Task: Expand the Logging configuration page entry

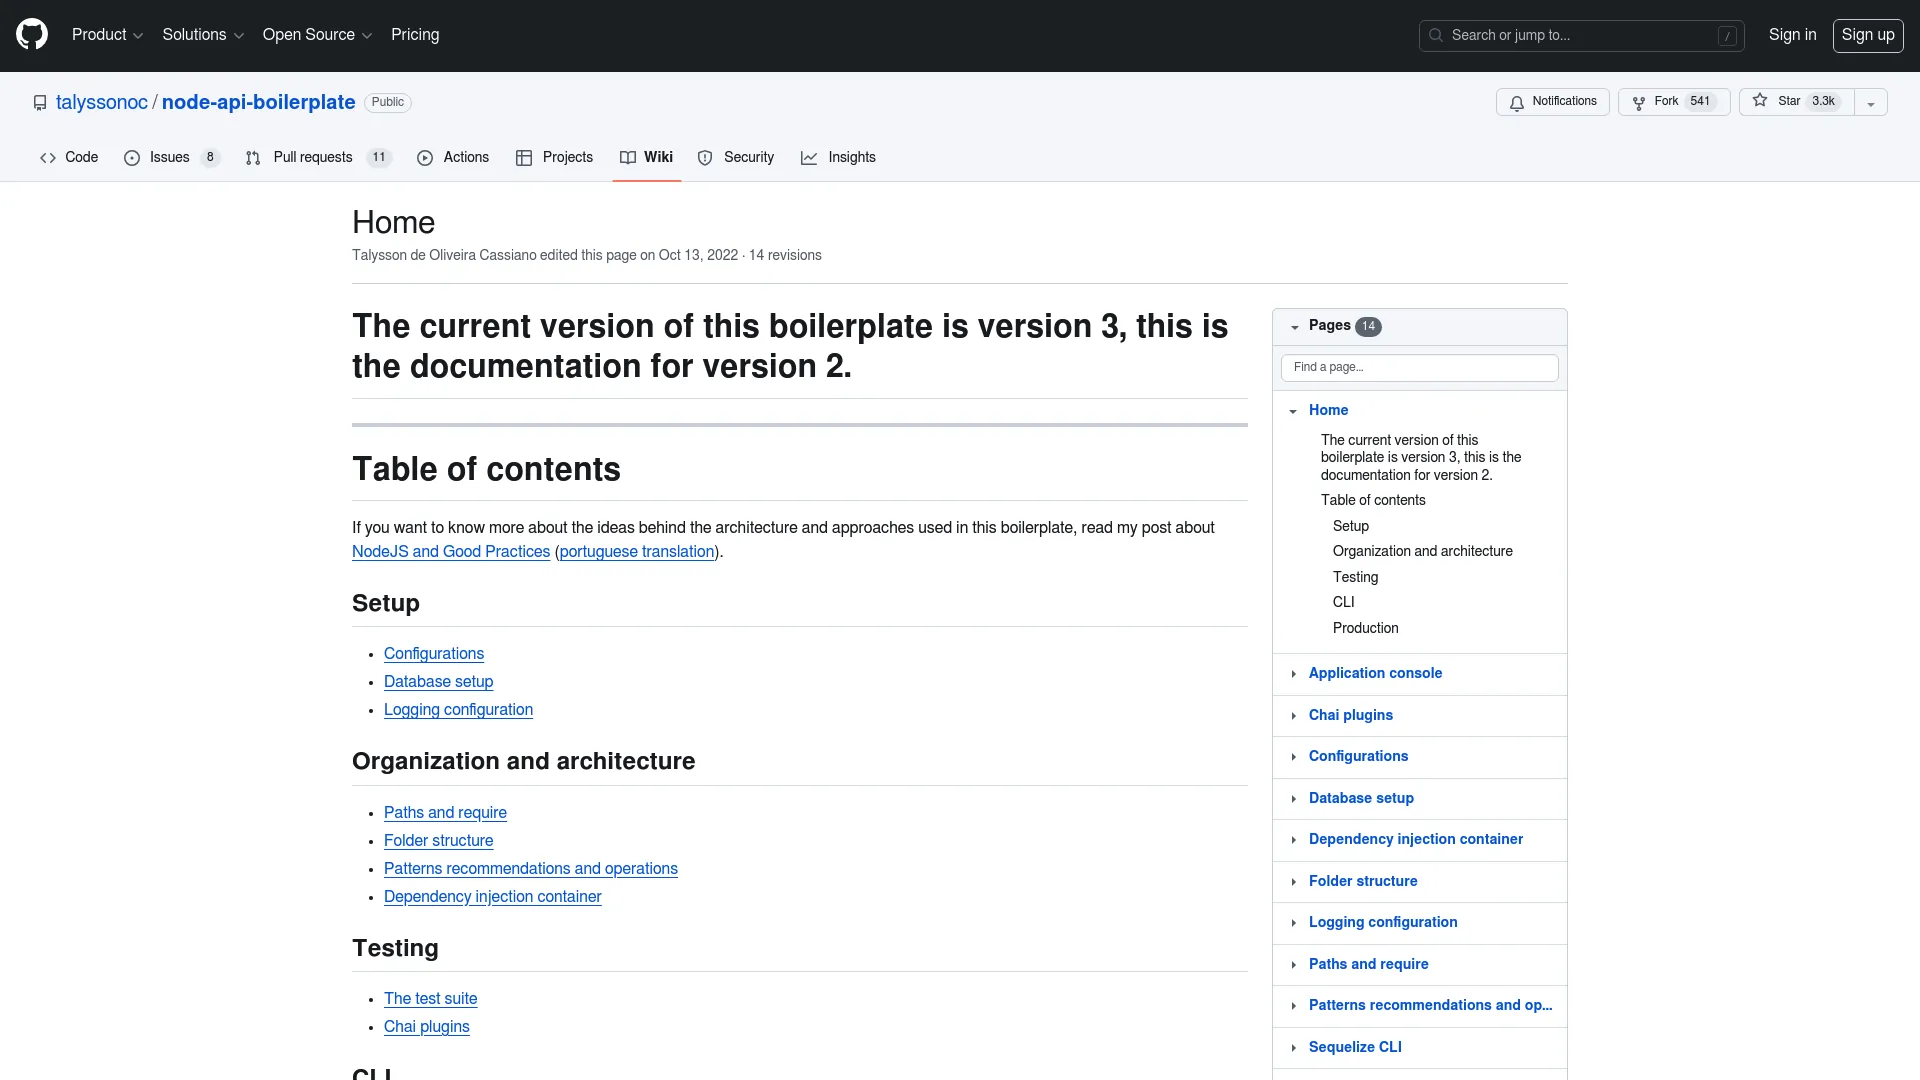Action: click(1293, 923)
